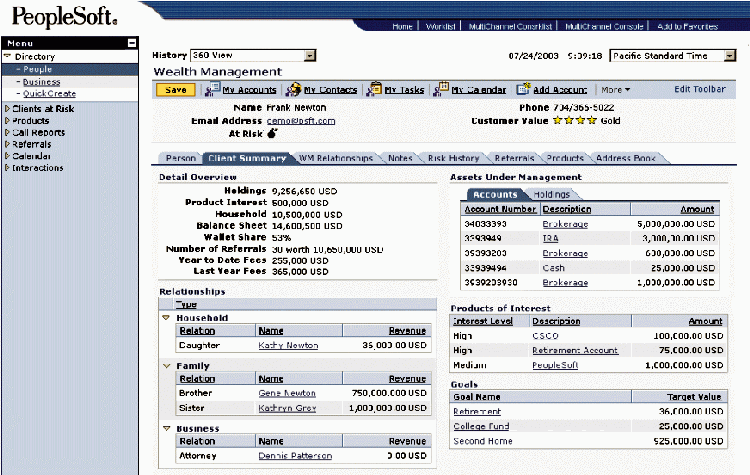Open Brokerage link for account 34033393
Image resolution: width=750 pixels, height=475 pixels.
[x=565, y=224]
